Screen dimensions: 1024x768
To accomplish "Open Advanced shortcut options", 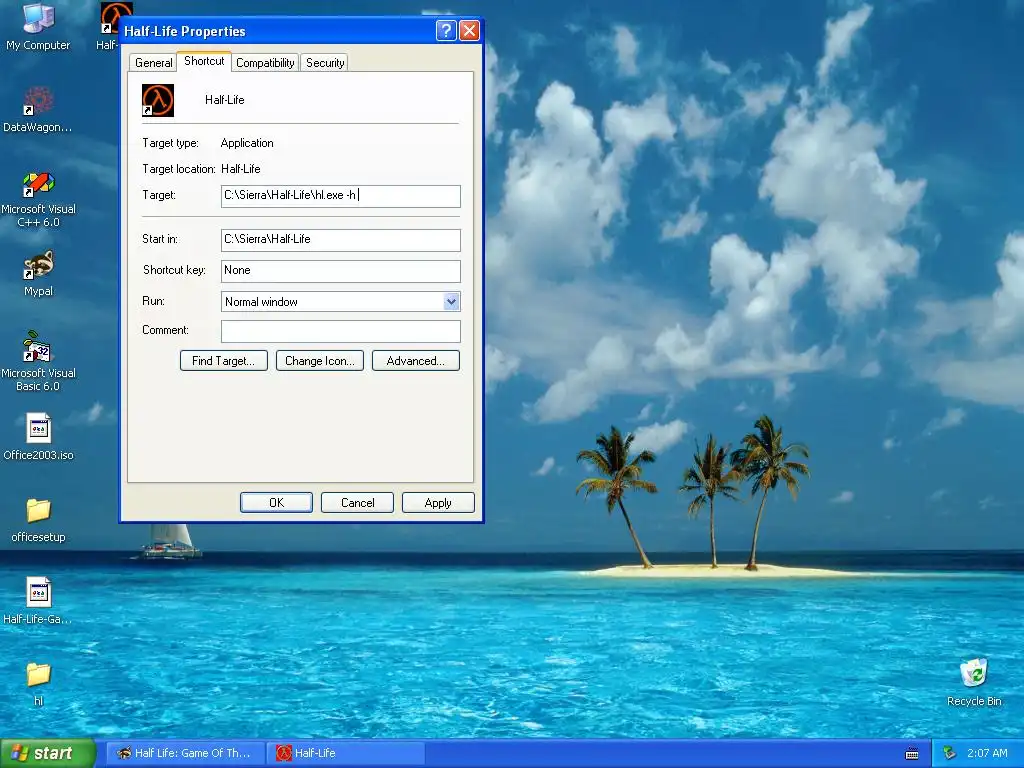I will click(415, 360).
